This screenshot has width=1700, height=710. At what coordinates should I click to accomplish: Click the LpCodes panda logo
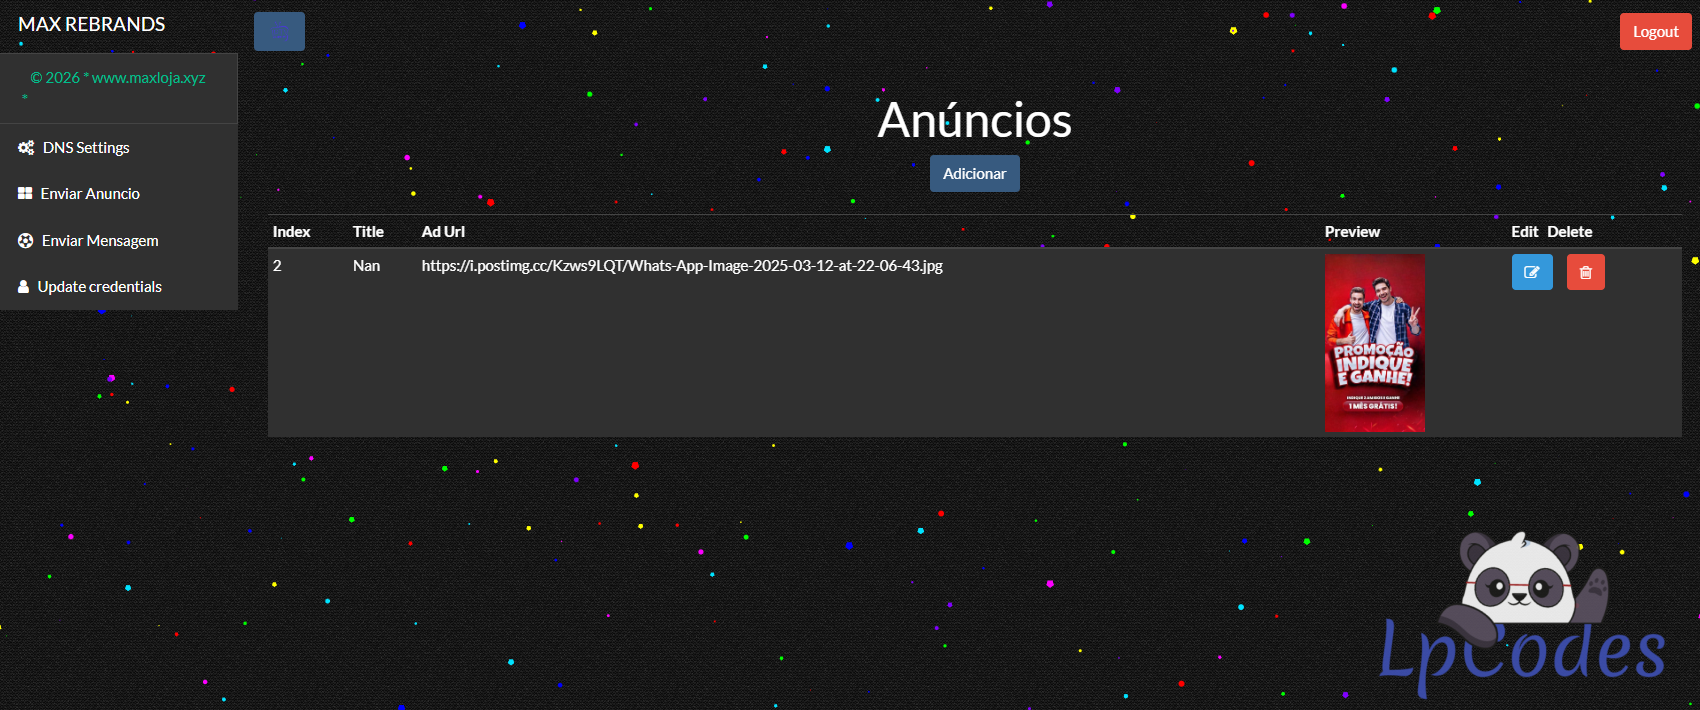coord(1521,612)
